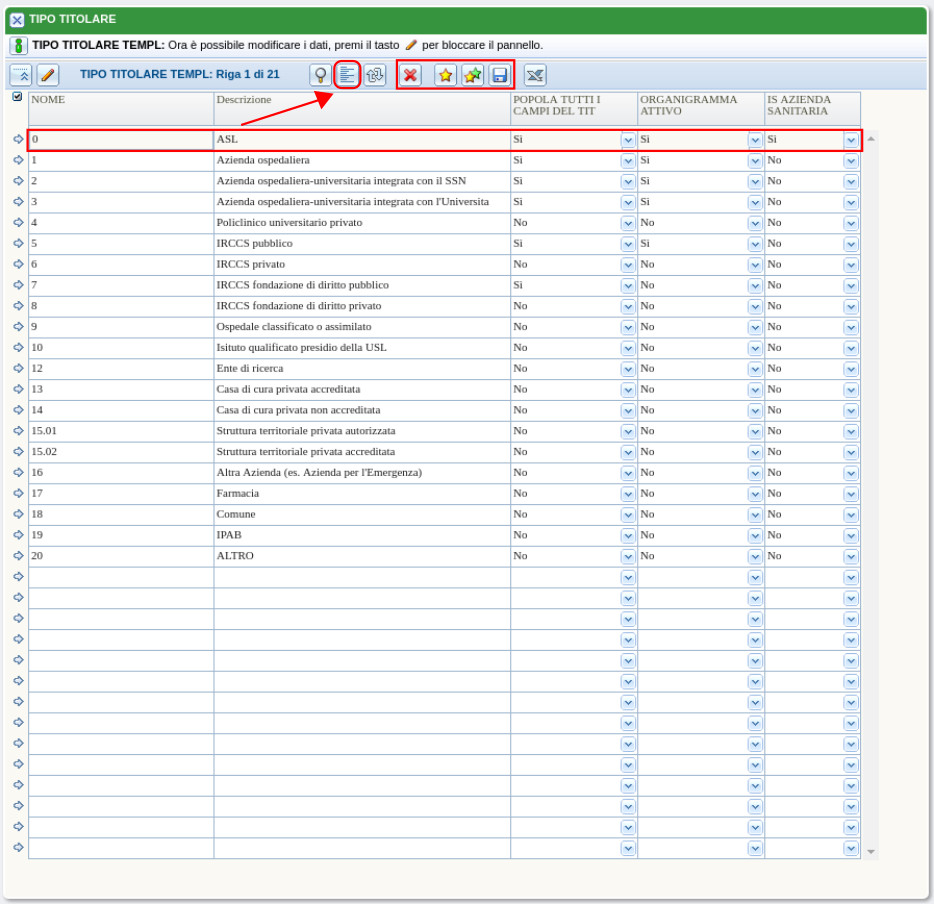The image size is (934, 904).
Task: Select row arrow for Comune row
Action: coord(18,514)
